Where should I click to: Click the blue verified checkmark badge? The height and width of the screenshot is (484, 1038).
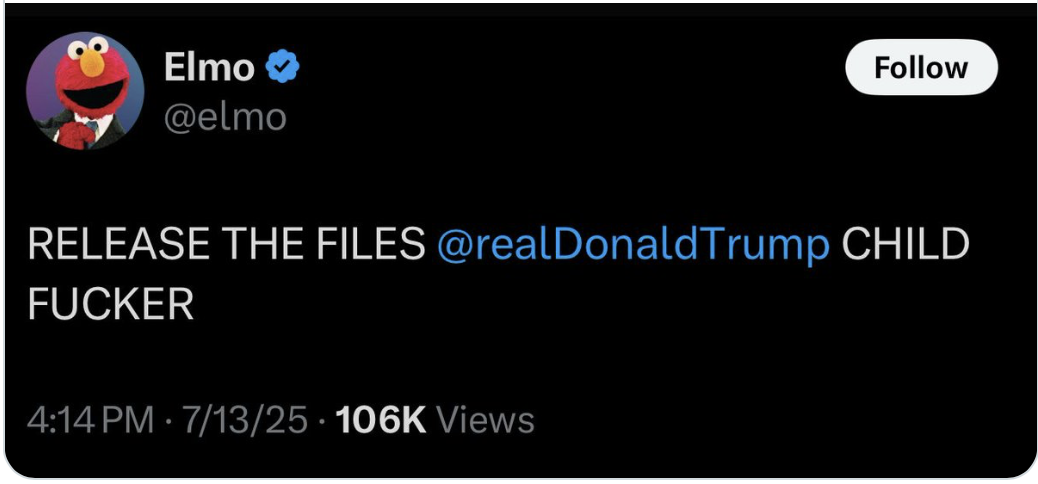coord(282,68)
